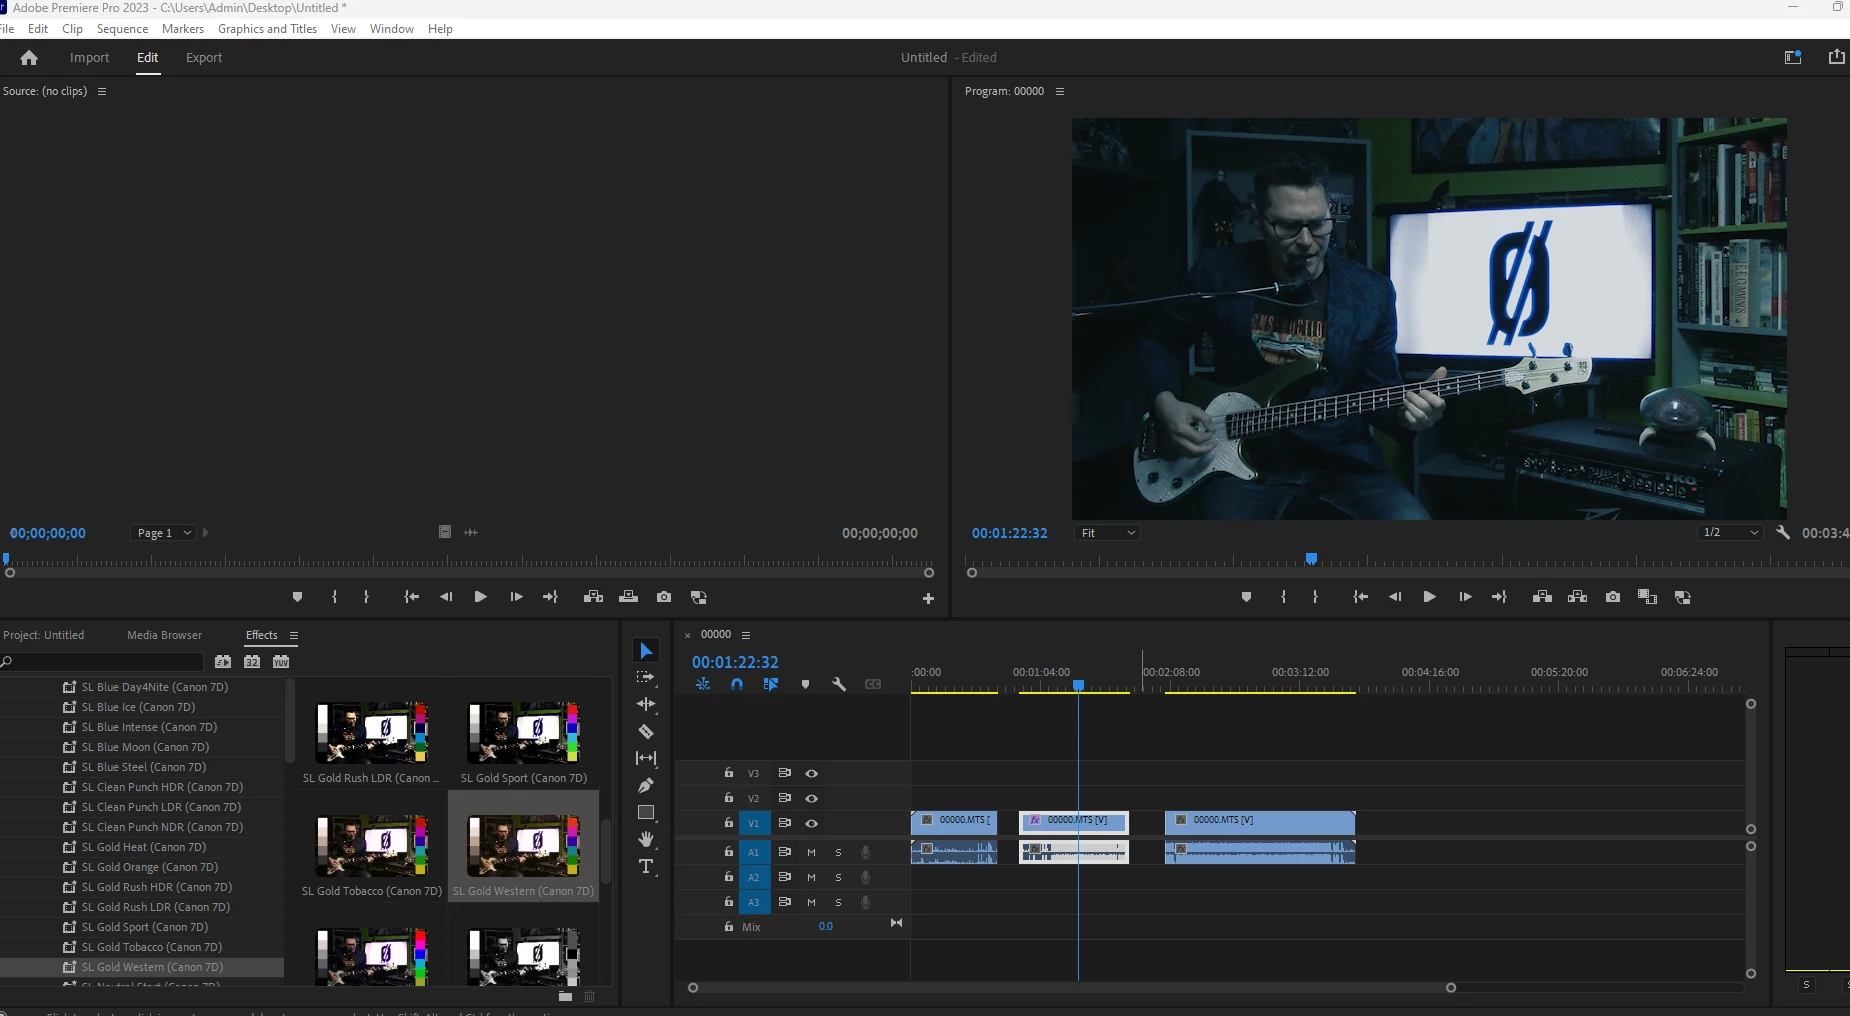
Task: Select the Type tool
Action: (x=646, y=866)
